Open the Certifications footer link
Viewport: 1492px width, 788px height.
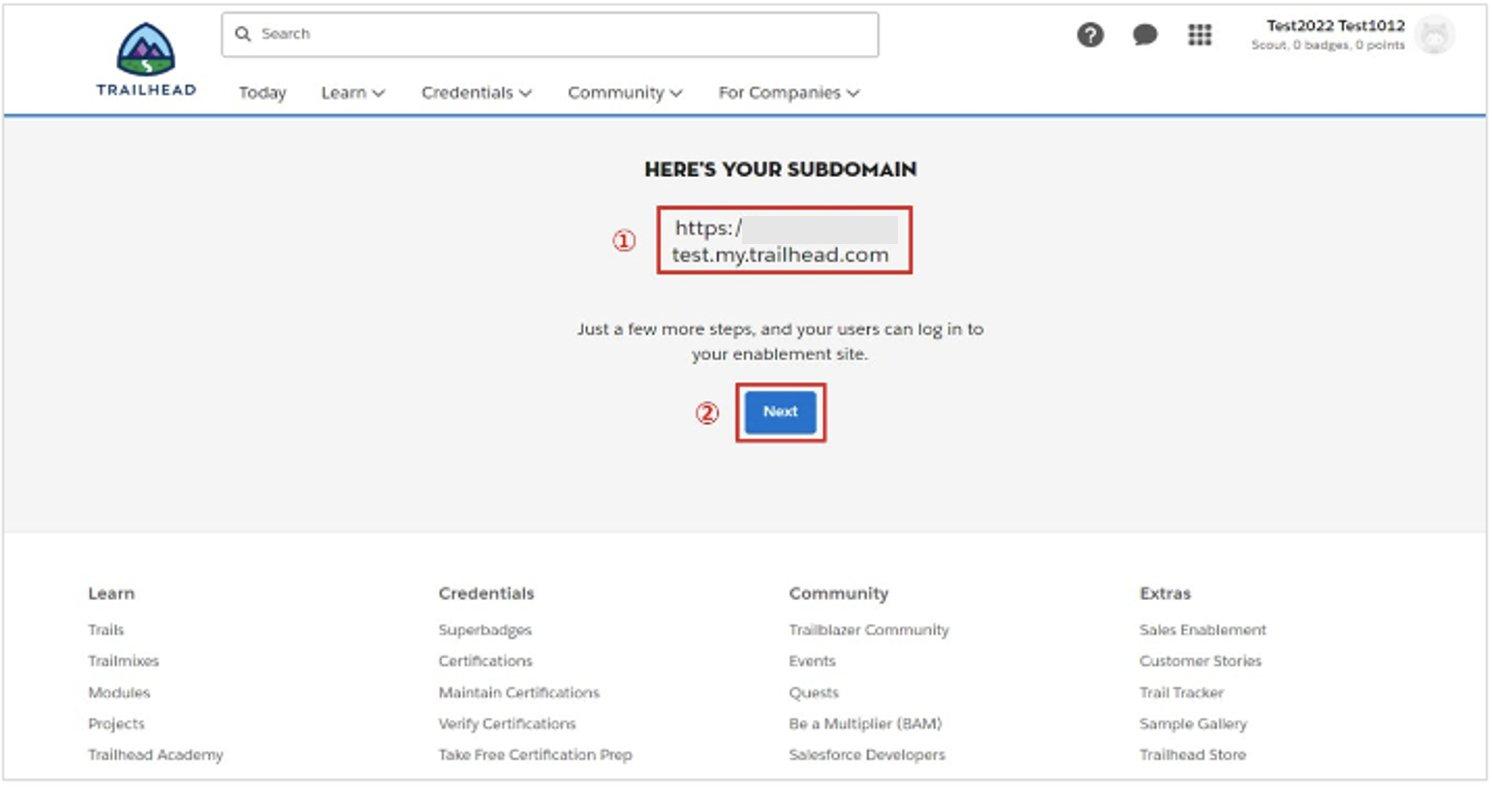tap(485, 661)
